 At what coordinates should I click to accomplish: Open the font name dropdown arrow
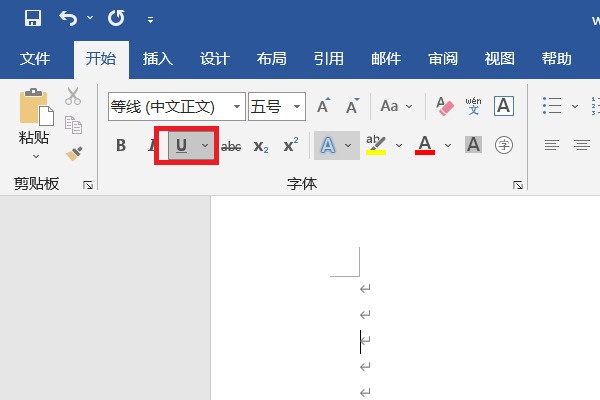click(237, 106)
